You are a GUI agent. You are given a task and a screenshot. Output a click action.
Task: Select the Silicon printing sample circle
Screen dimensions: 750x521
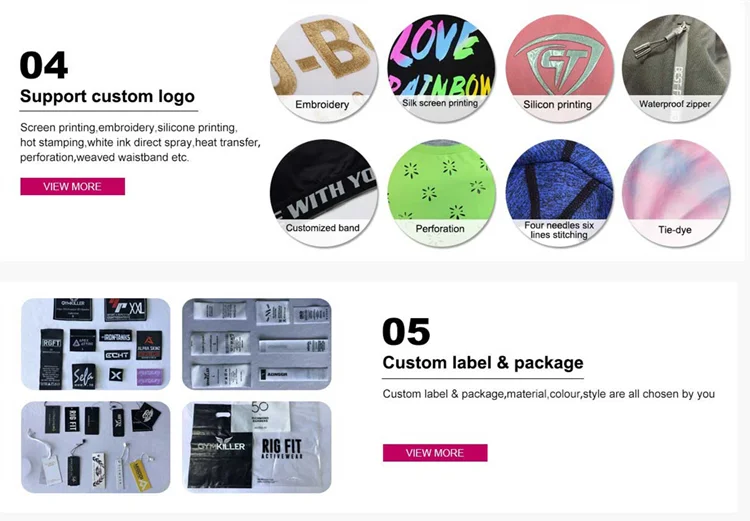click(559, 67)
